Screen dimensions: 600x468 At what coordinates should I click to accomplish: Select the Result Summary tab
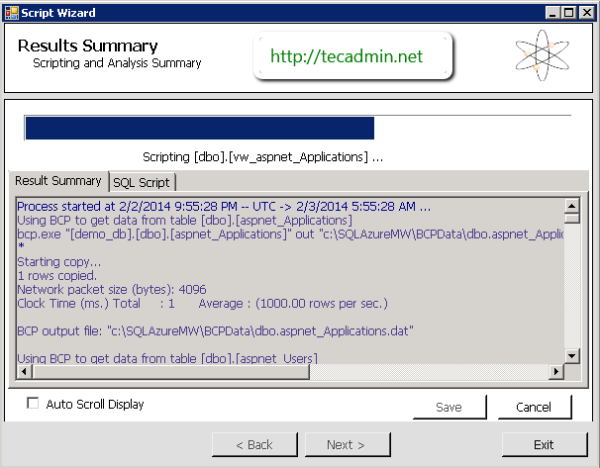pos(58,181)
